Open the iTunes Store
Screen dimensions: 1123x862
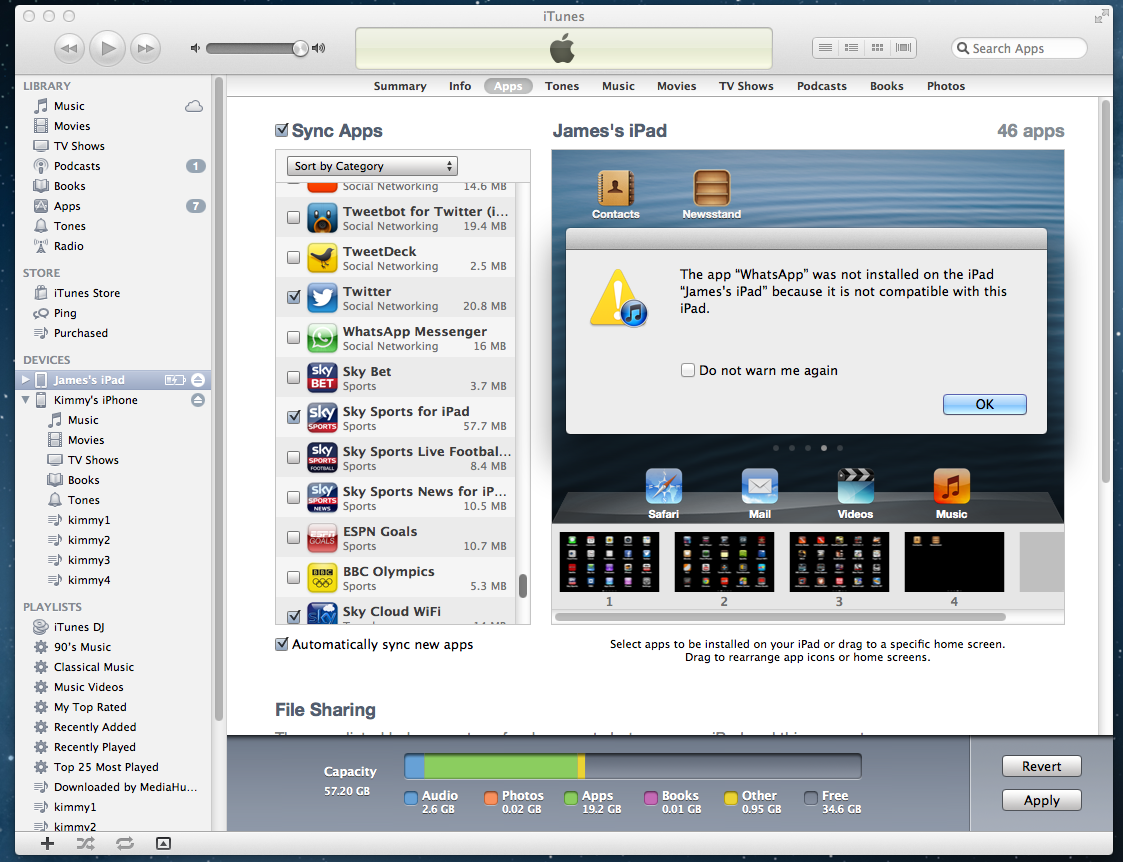[x=87, y=294]
